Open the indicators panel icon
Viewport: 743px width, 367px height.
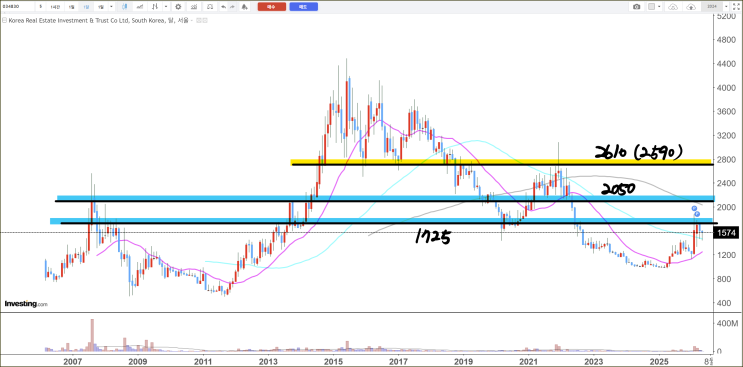[x=194, y=7]
